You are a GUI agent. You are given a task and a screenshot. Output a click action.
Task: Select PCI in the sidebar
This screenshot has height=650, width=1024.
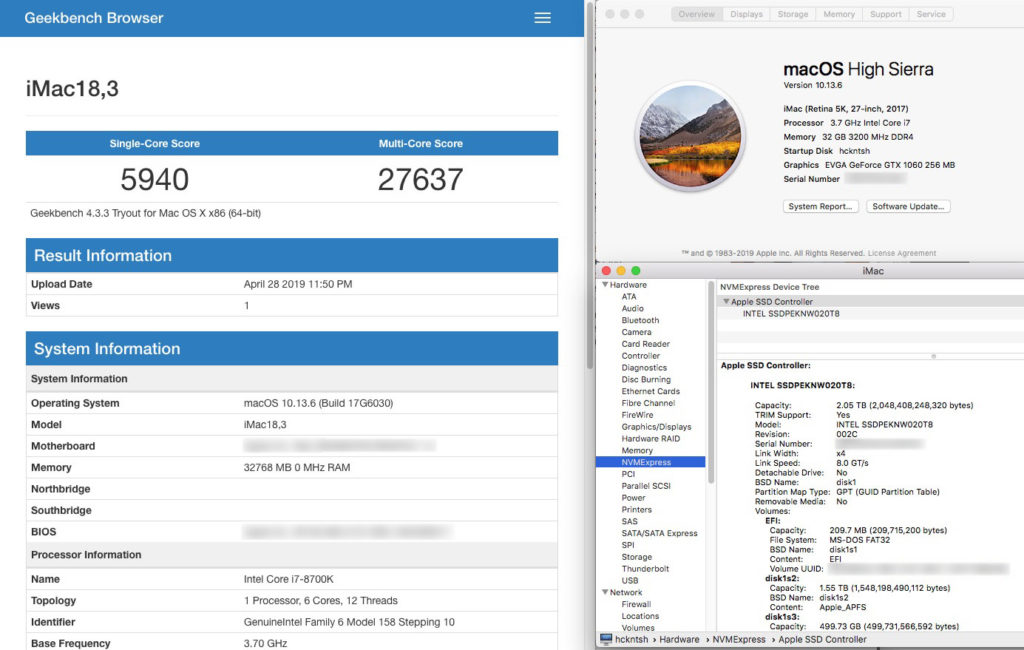click(628, 474)
